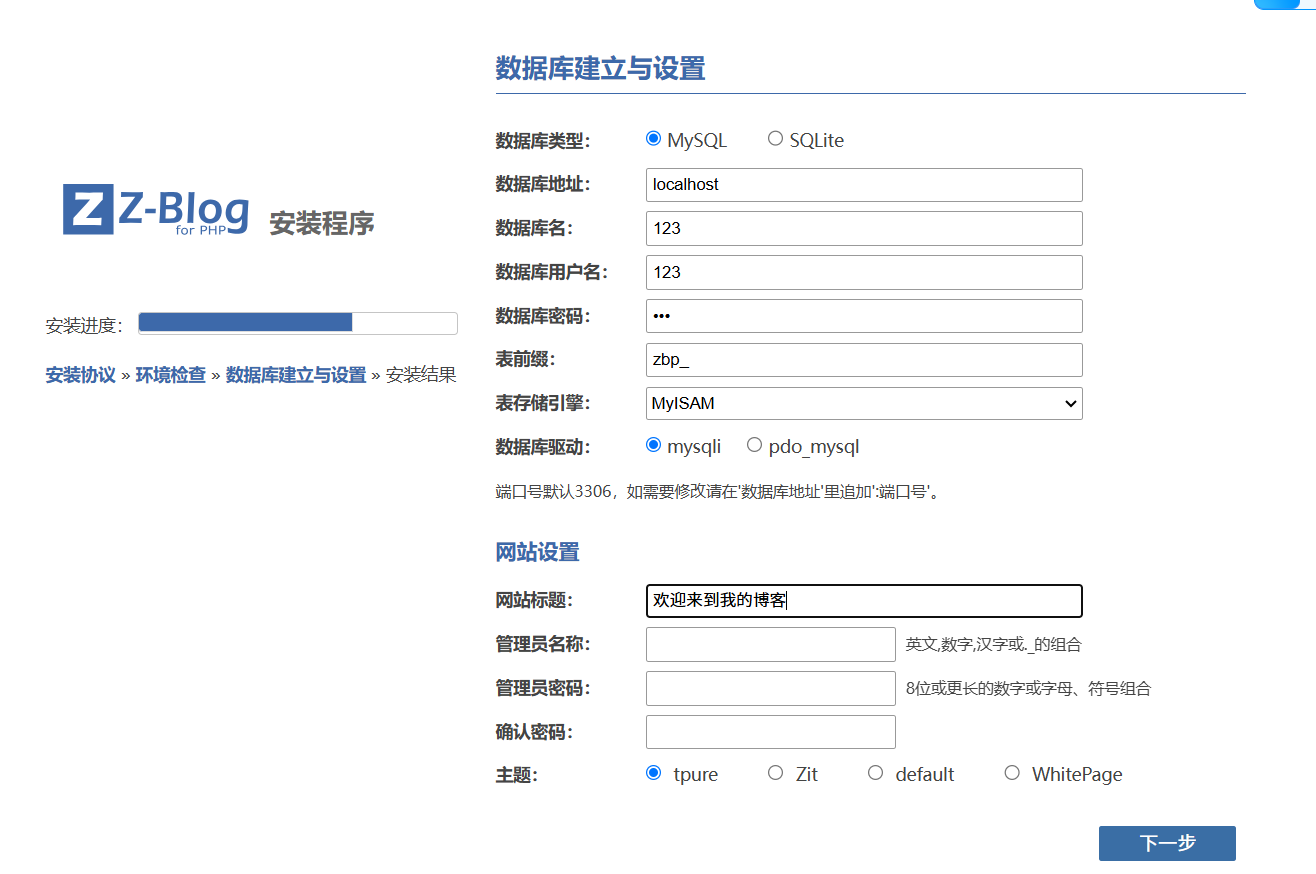Focus the 数据库用户名 field
The height and width of the screenshot is (874, 1316).
[864, 272]
